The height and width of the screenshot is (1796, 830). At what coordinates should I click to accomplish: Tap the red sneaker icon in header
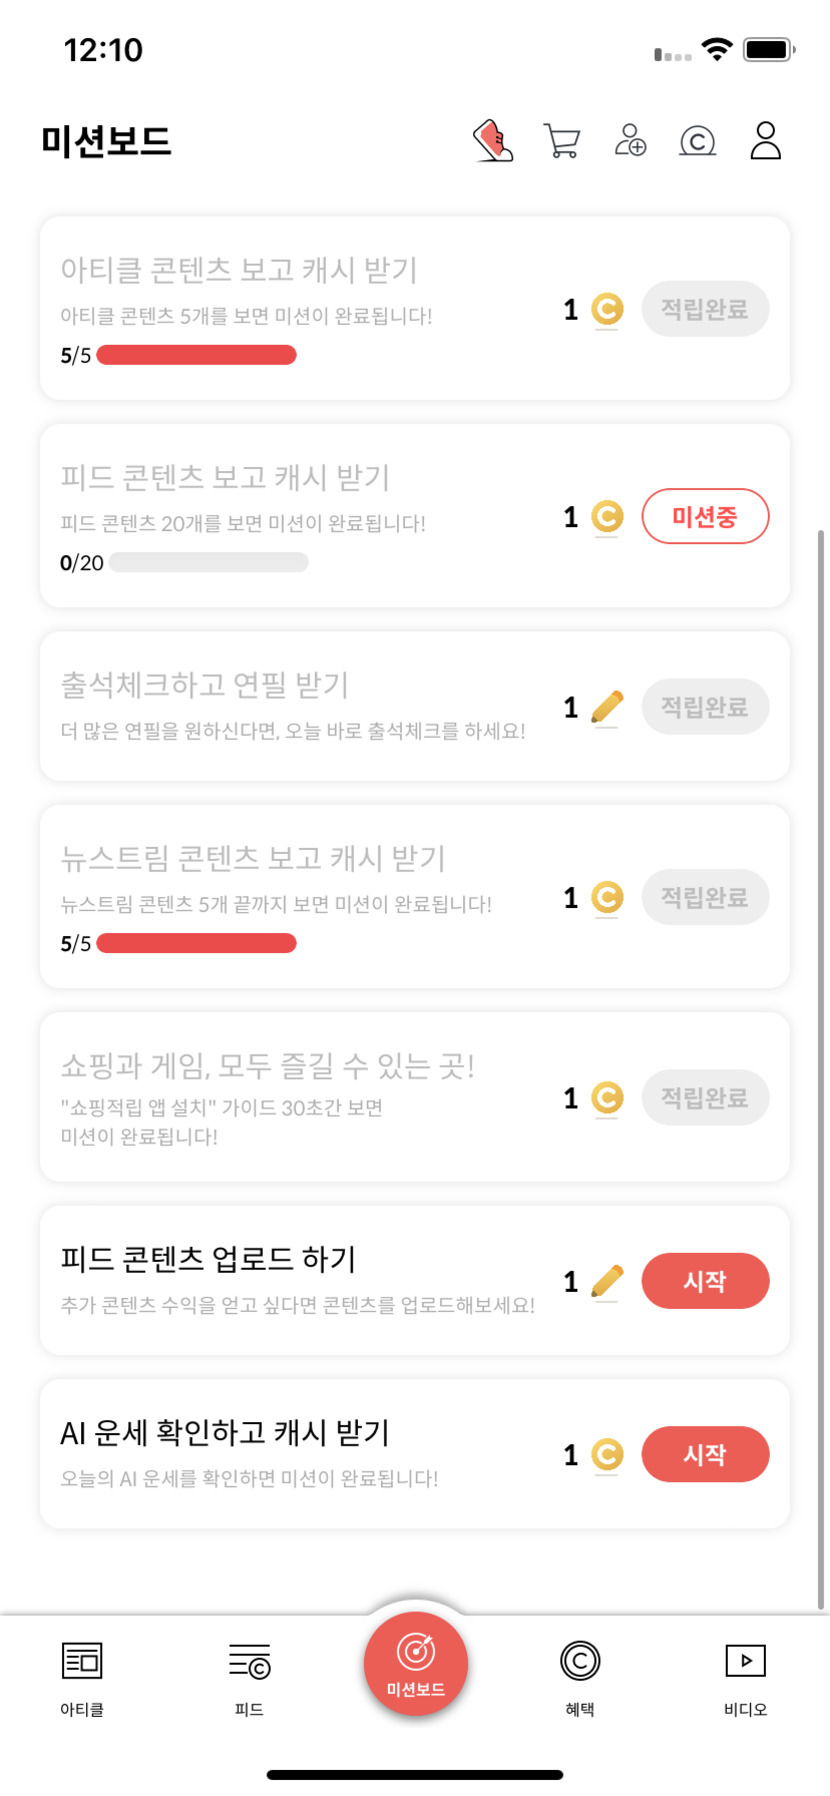(x=493, y=141)
